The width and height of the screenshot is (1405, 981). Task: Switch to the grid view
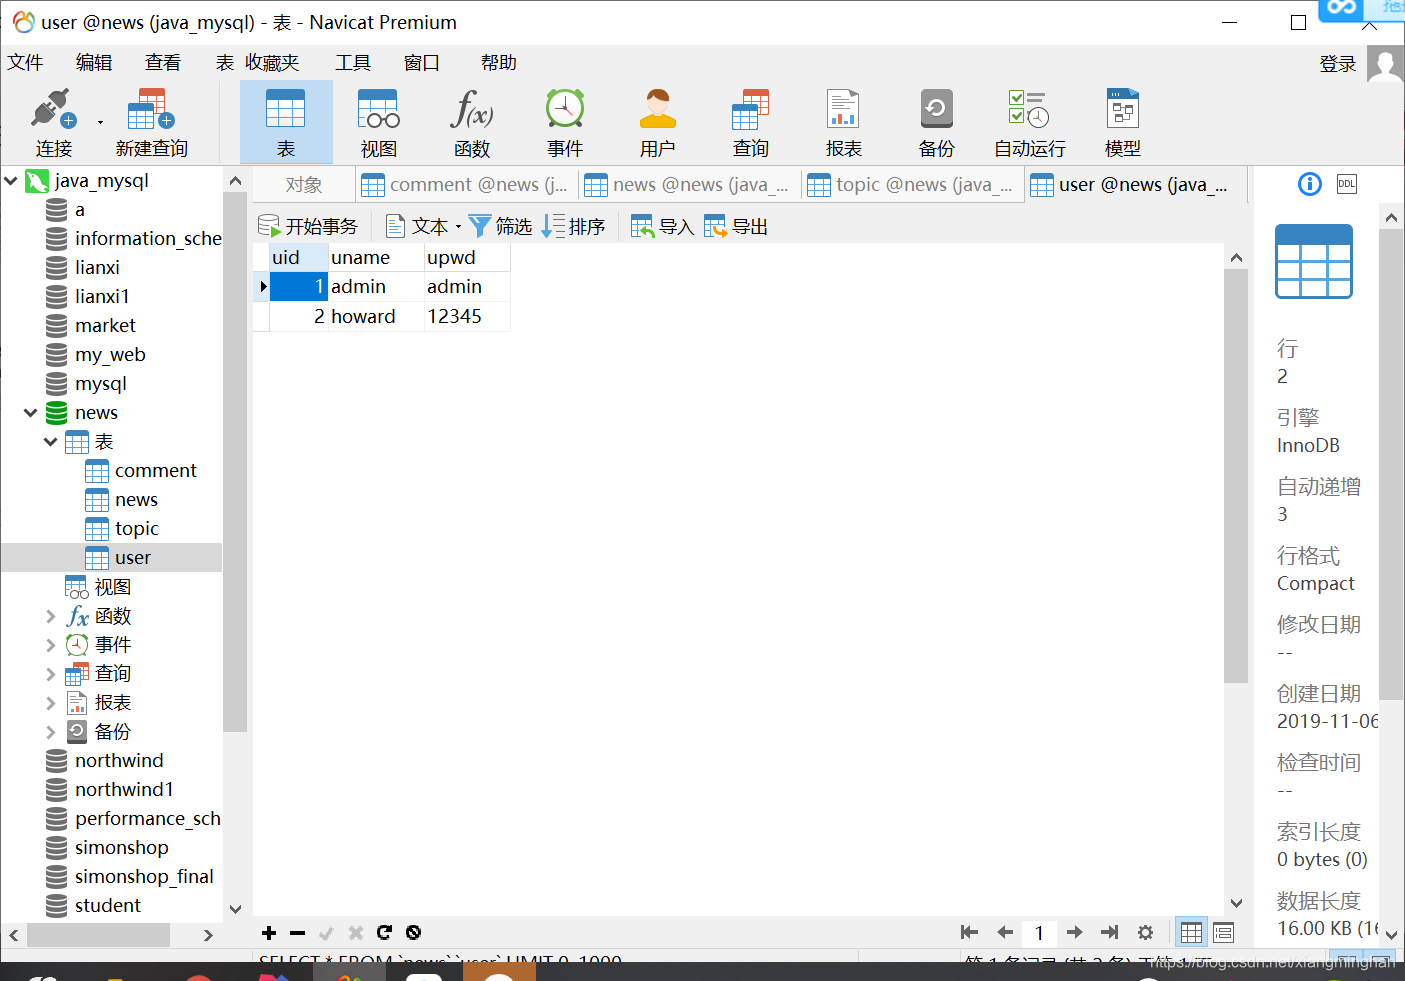click(1191, 933)
